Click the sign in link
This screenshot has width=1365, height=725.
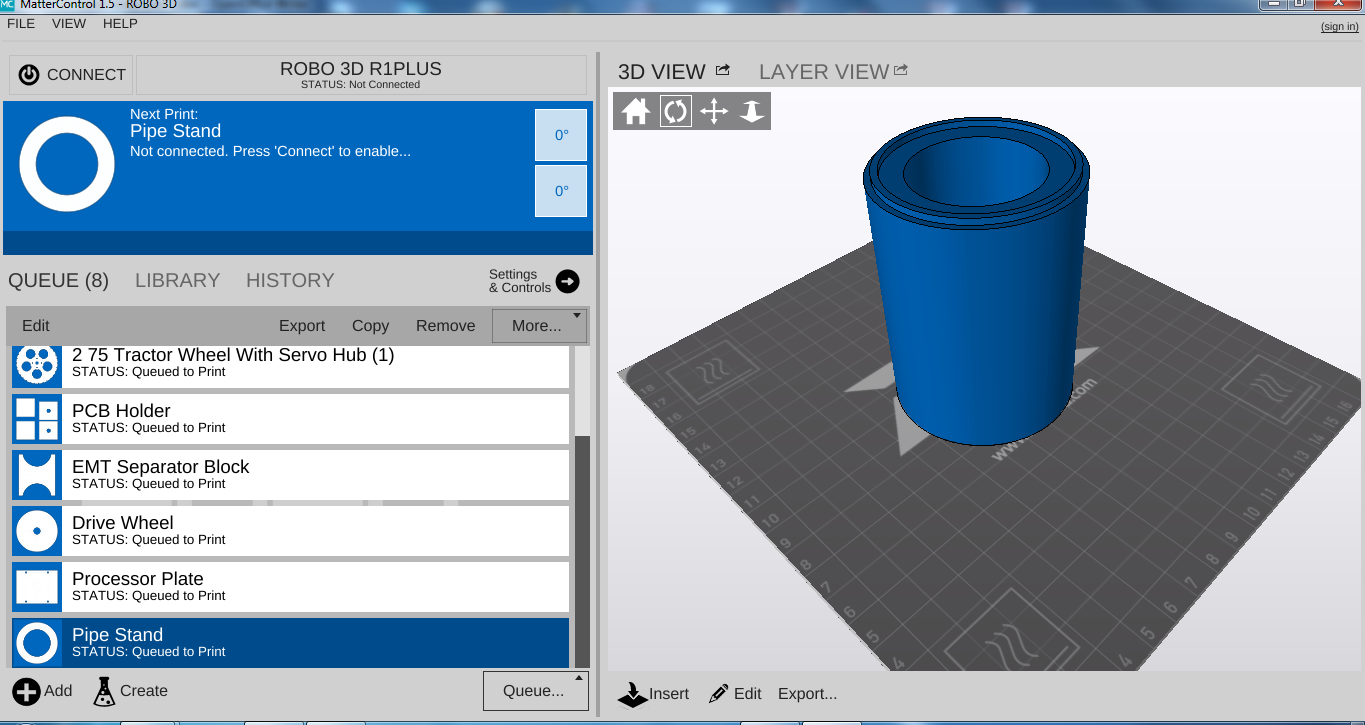coord(1339,26)
